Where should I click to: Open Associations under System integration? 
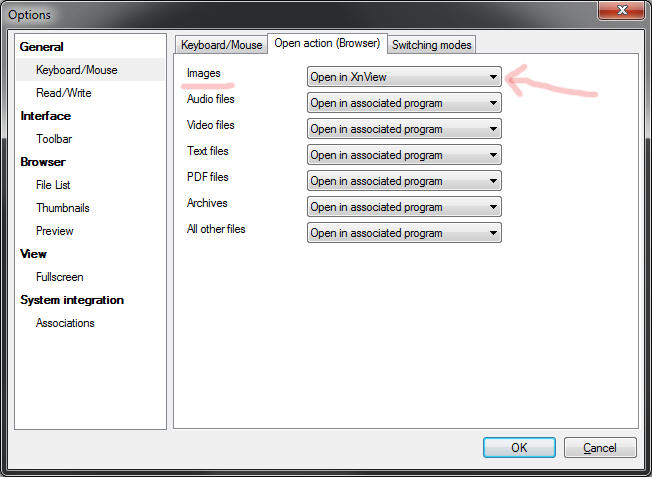[x=65, y=323]
